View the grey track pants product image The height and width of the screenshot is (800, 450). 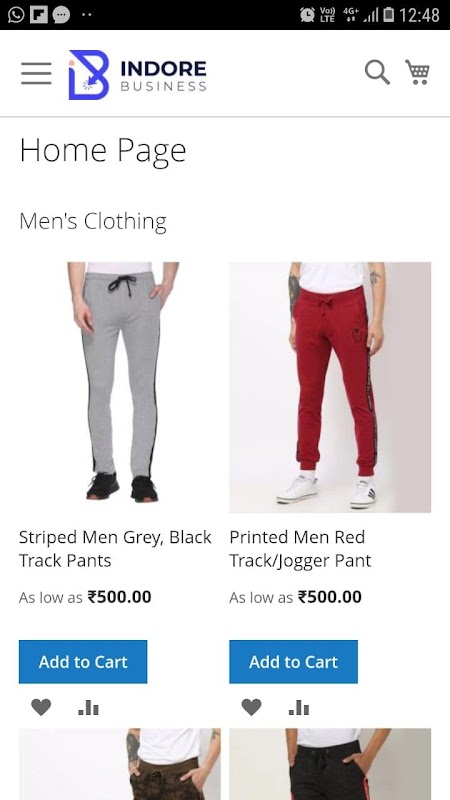point(120,387)
